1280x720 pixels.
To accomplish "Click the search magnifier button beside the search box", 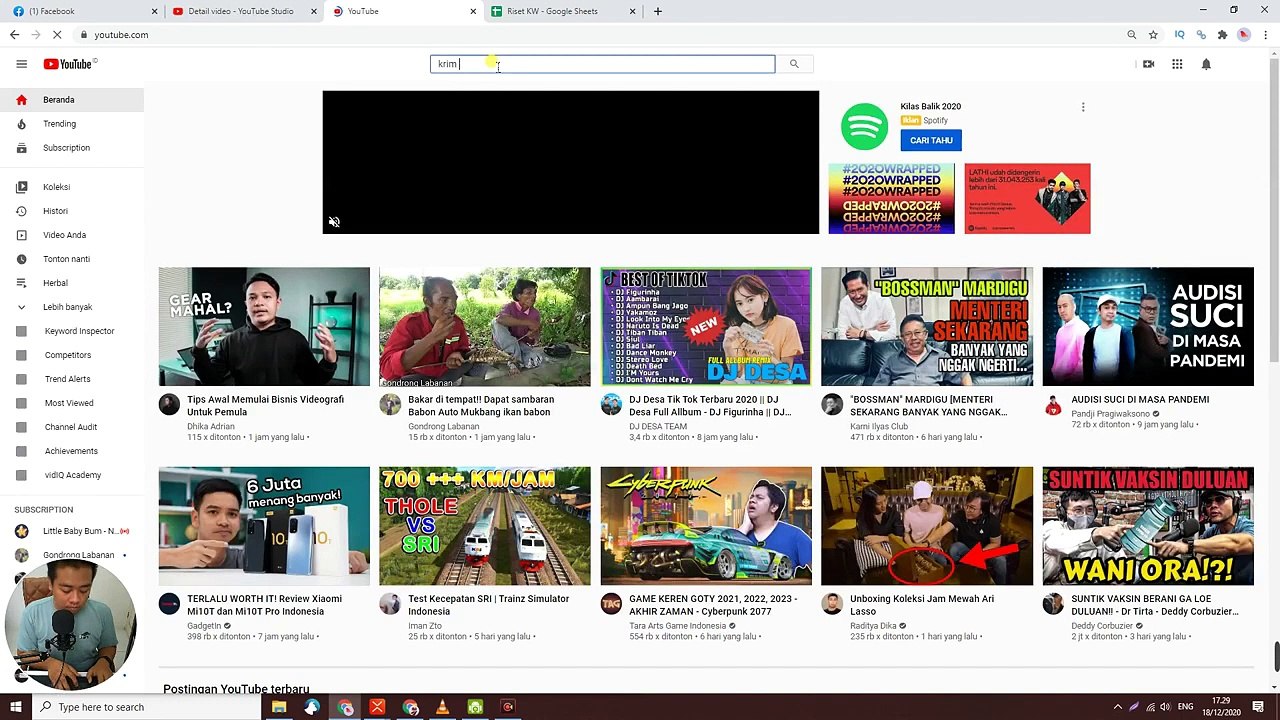I will click(x=794, y=64).
